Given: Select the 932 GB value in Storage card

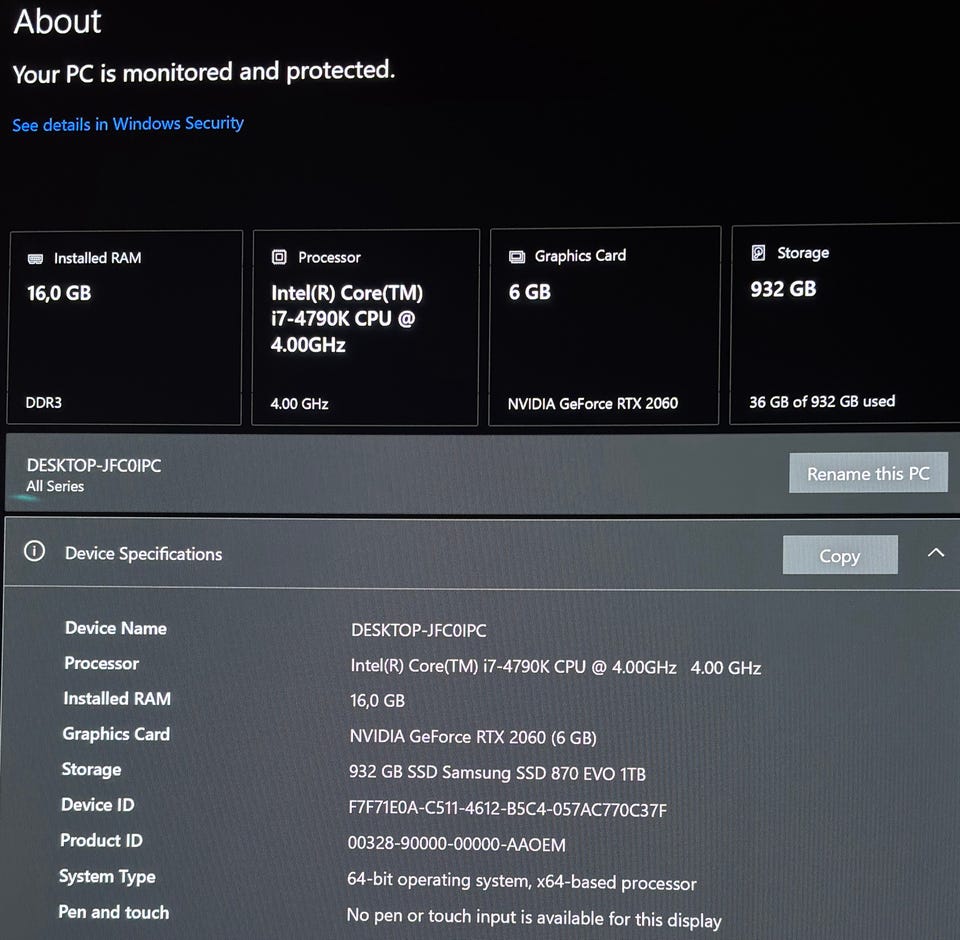Looking at the screenshot, I should [783, 289].
